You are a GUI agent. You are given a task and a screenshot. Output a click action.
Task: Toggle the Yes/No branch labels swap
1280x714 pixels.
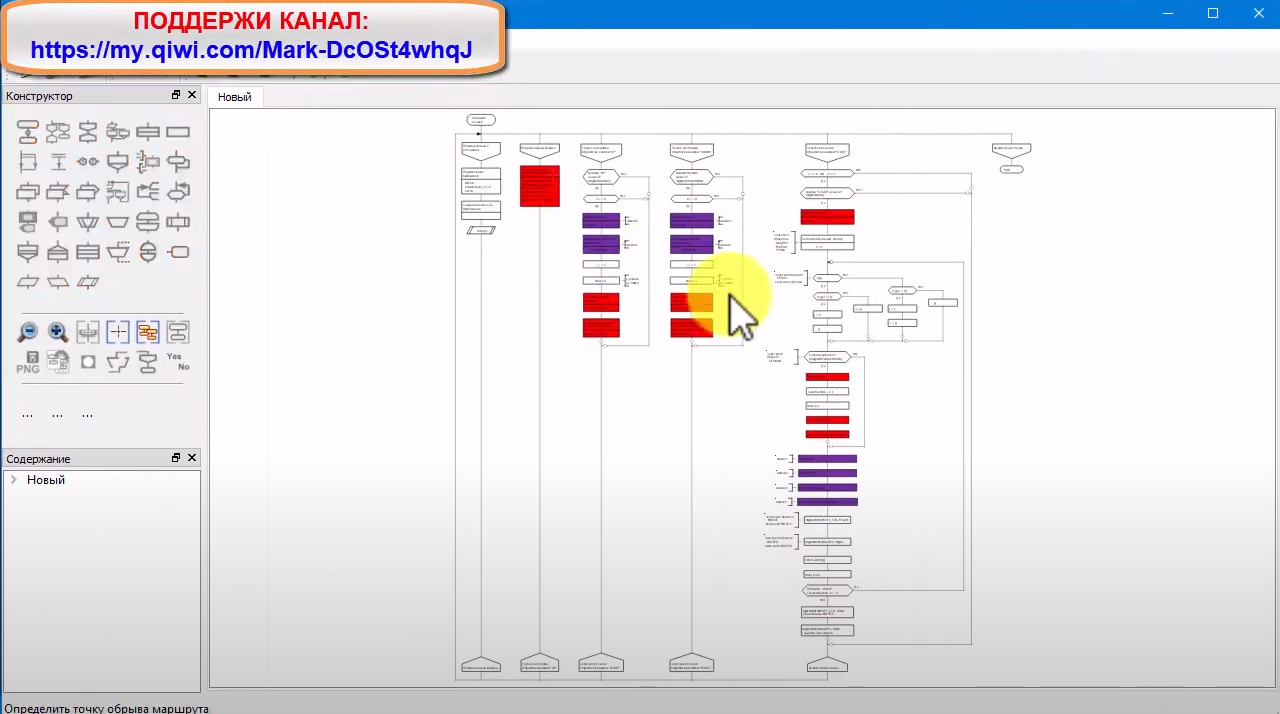(x=178, y=361)
